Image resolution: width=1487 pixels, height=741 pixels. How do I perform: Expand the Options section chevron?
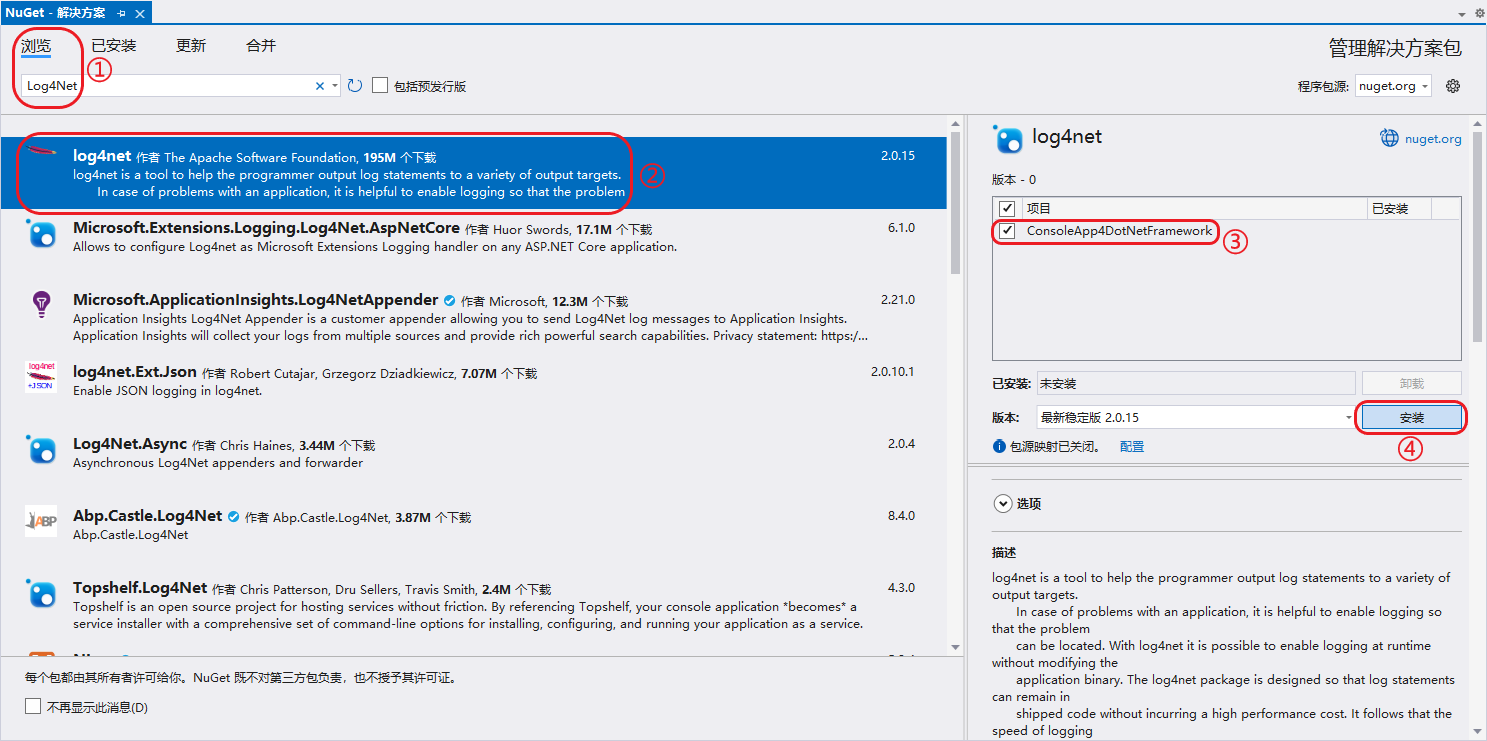pos(1003,504)
